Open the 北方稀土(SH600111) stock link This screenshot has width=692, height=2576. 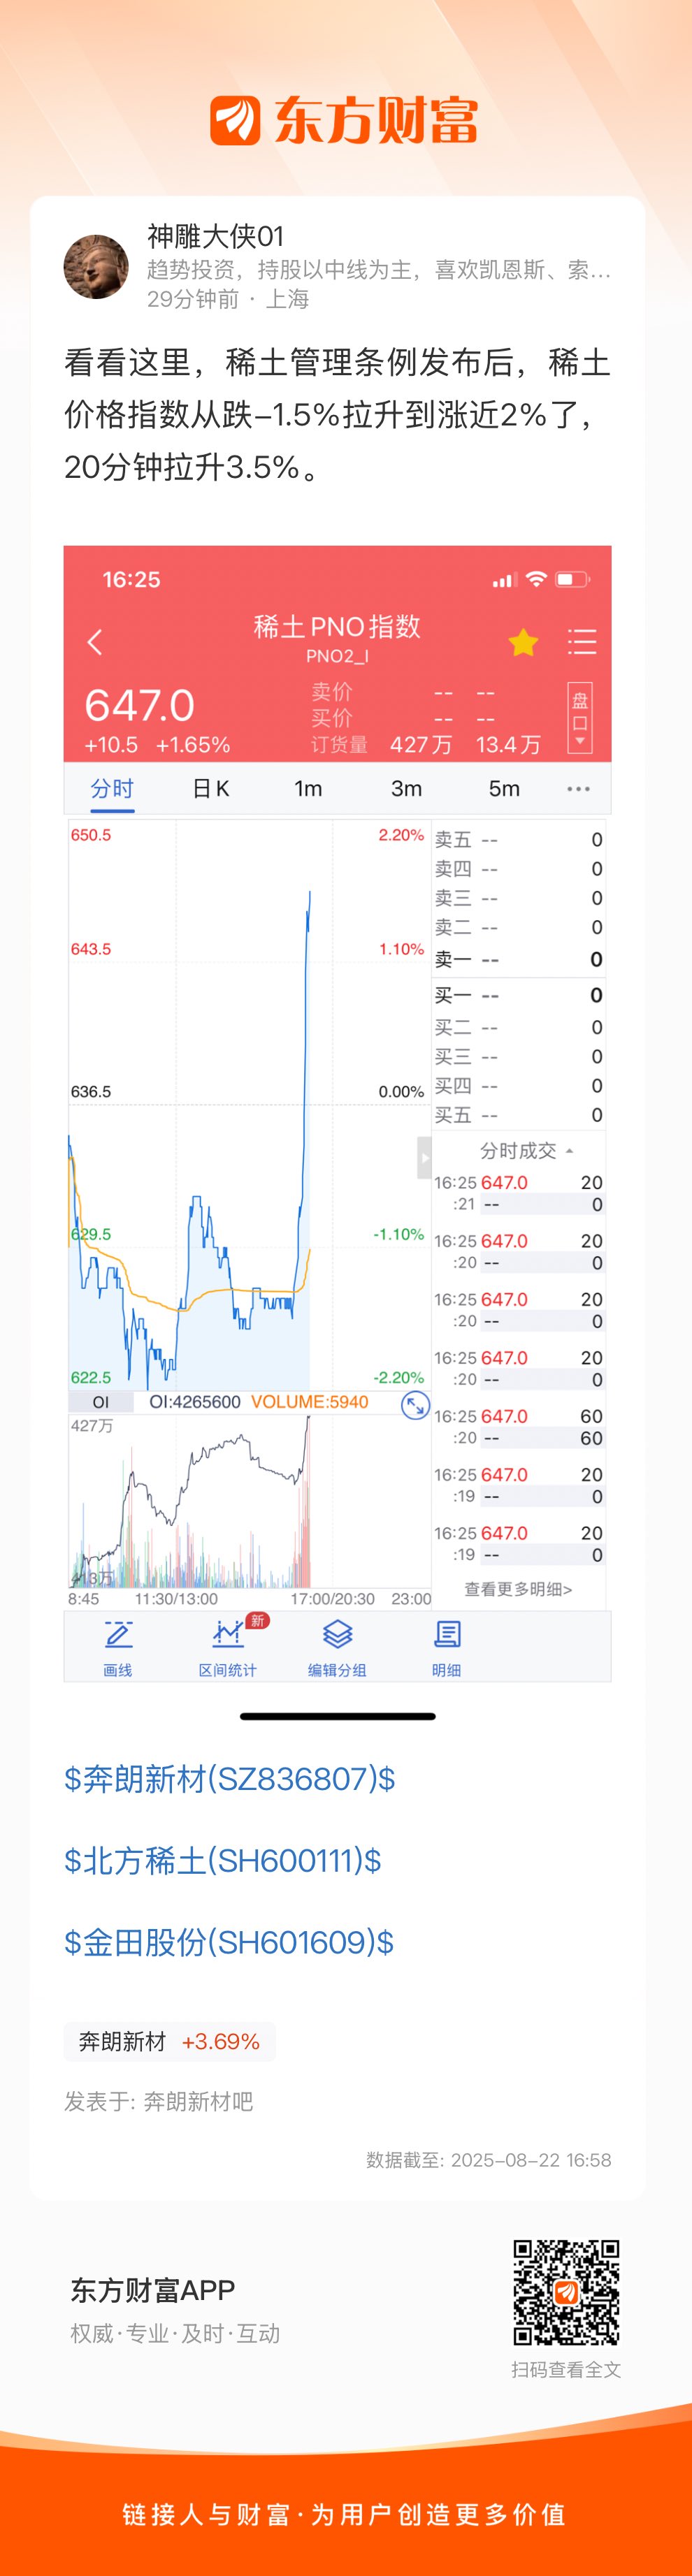[223, 1861]
